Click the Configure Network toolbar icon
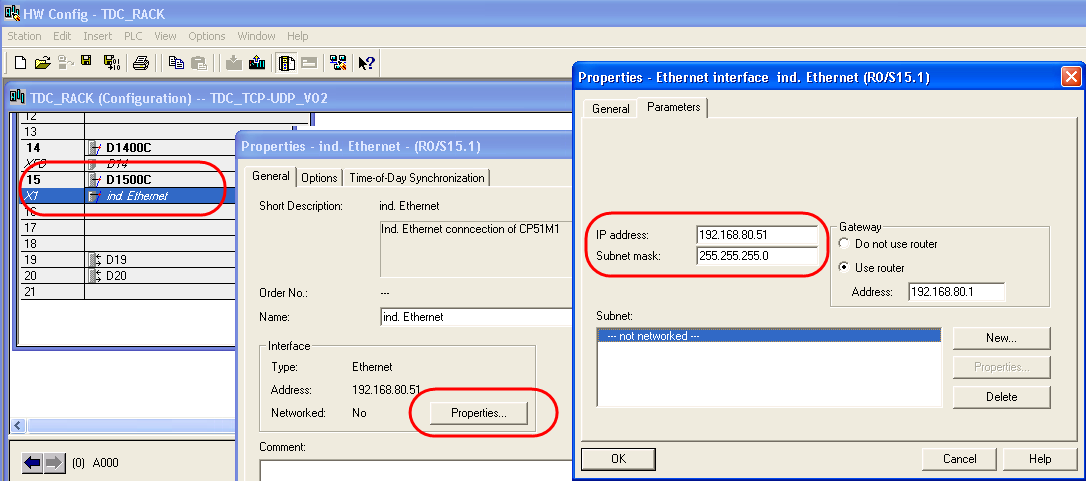 click(x=338, y=63)
